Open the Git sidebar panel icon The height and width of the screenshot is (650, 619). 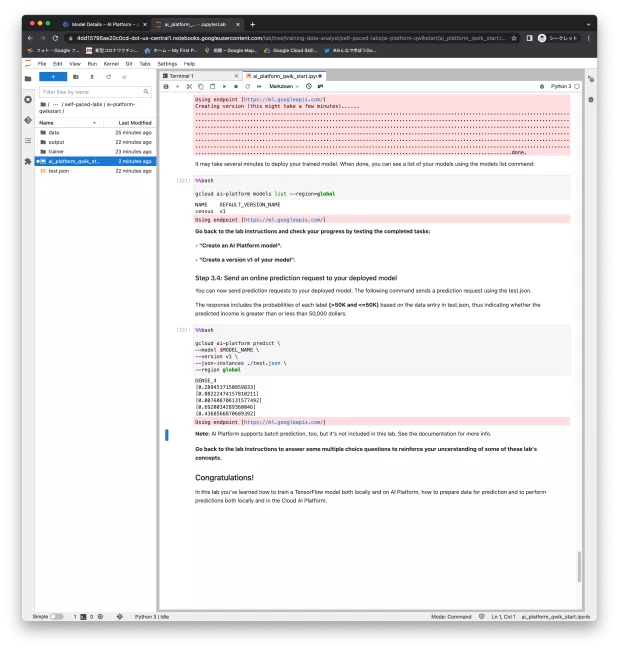pyautogui.click(x=28, y=120)
